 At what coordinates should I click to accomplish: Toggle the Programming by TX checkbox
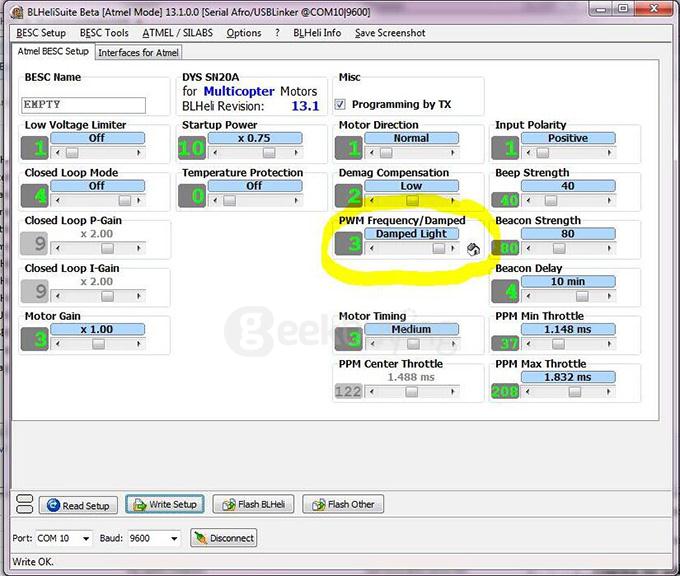tap(340, 104)
